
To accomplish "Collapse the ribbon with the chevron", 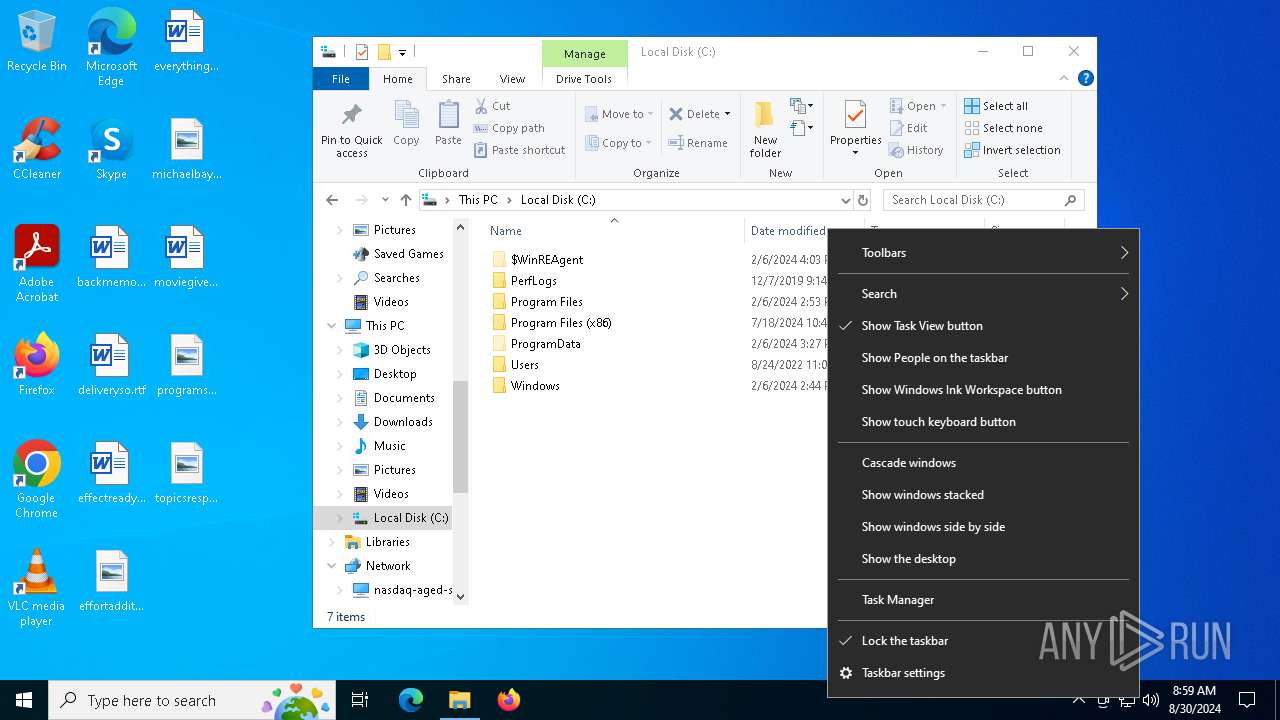I will [1064, 78].
